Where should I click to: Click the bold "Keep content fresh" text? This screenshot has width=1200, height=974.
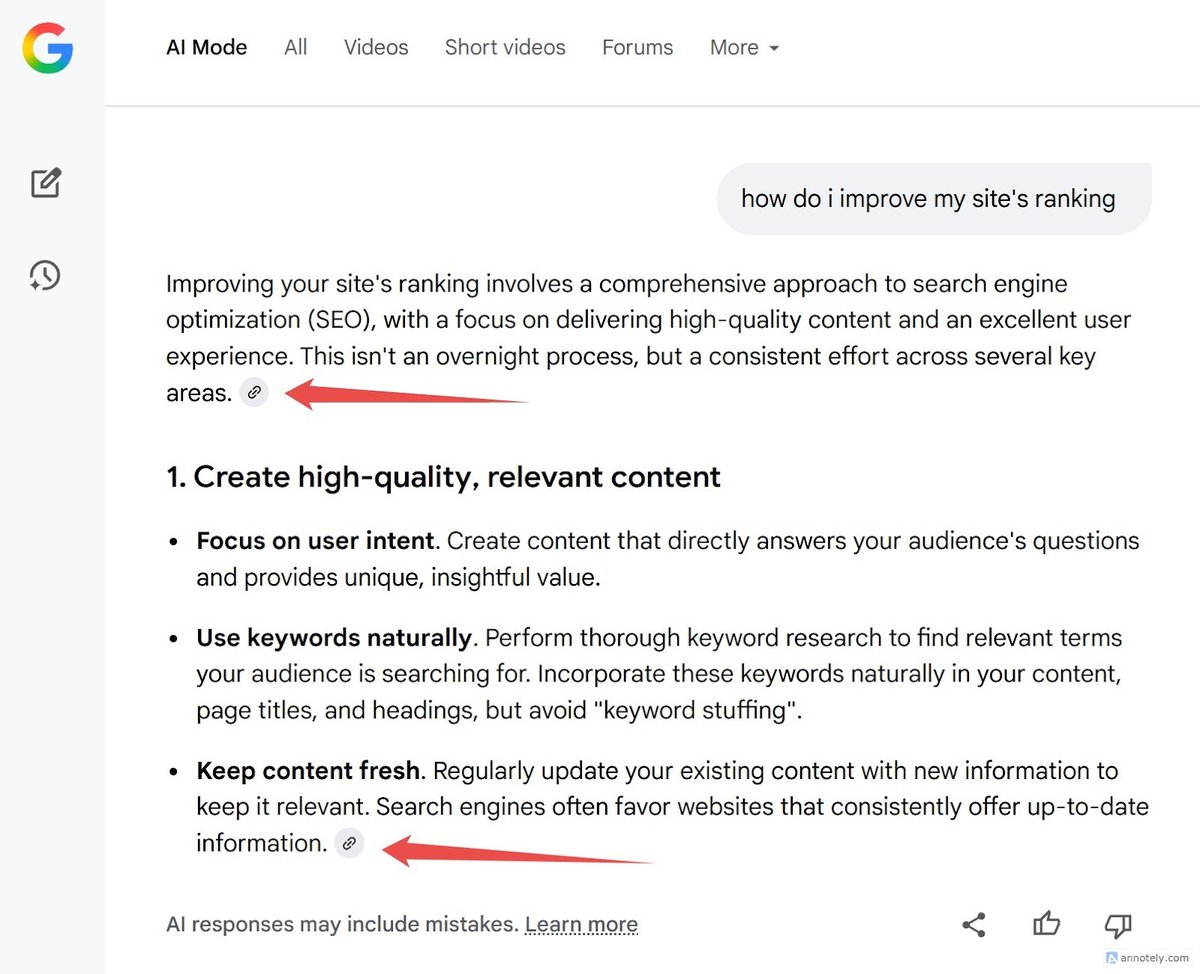(x=308, y=771)
